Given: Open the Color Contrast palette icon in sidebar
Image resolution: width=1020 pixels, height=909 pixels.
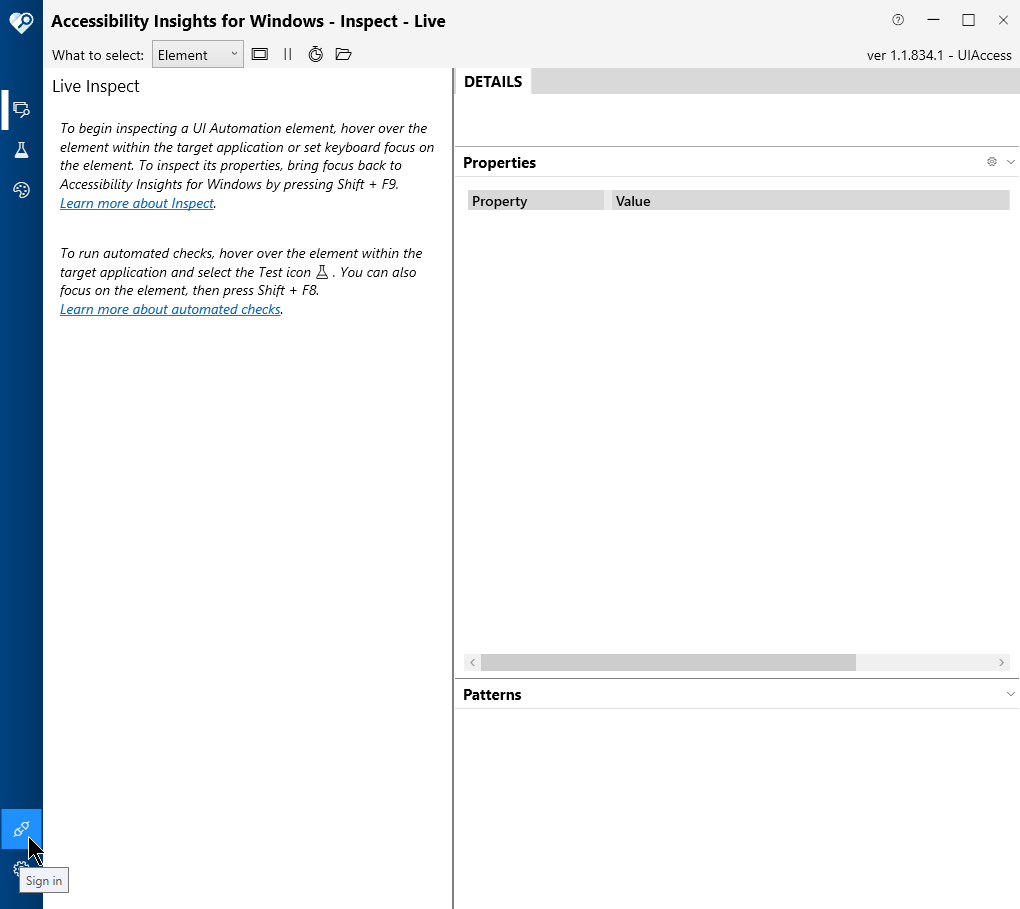Looking at the screenshot, I should tap(21, 190).
